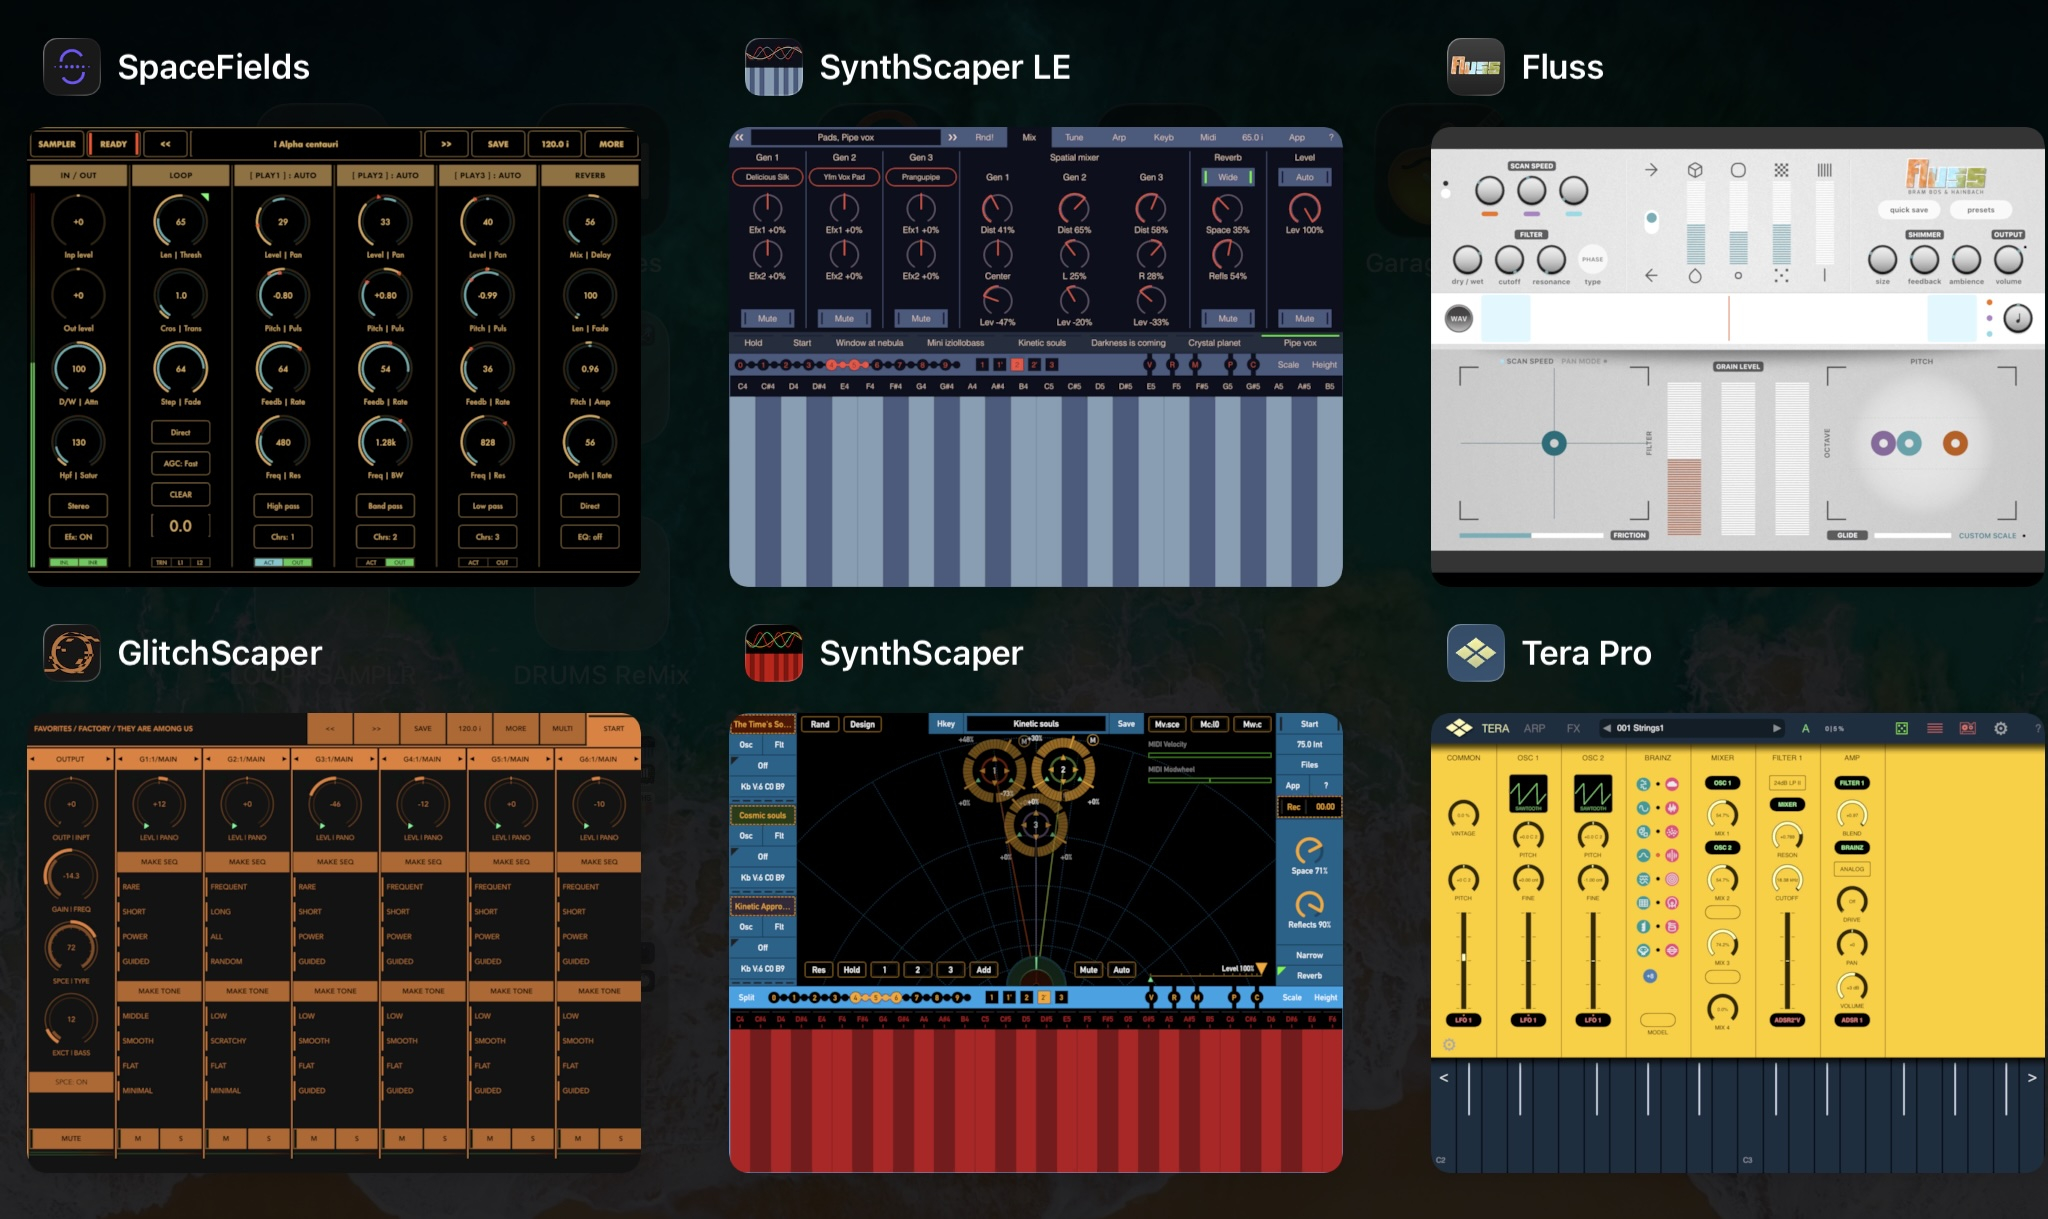Click the WAV sample loader in Fluss

(x=1460, y=317)
